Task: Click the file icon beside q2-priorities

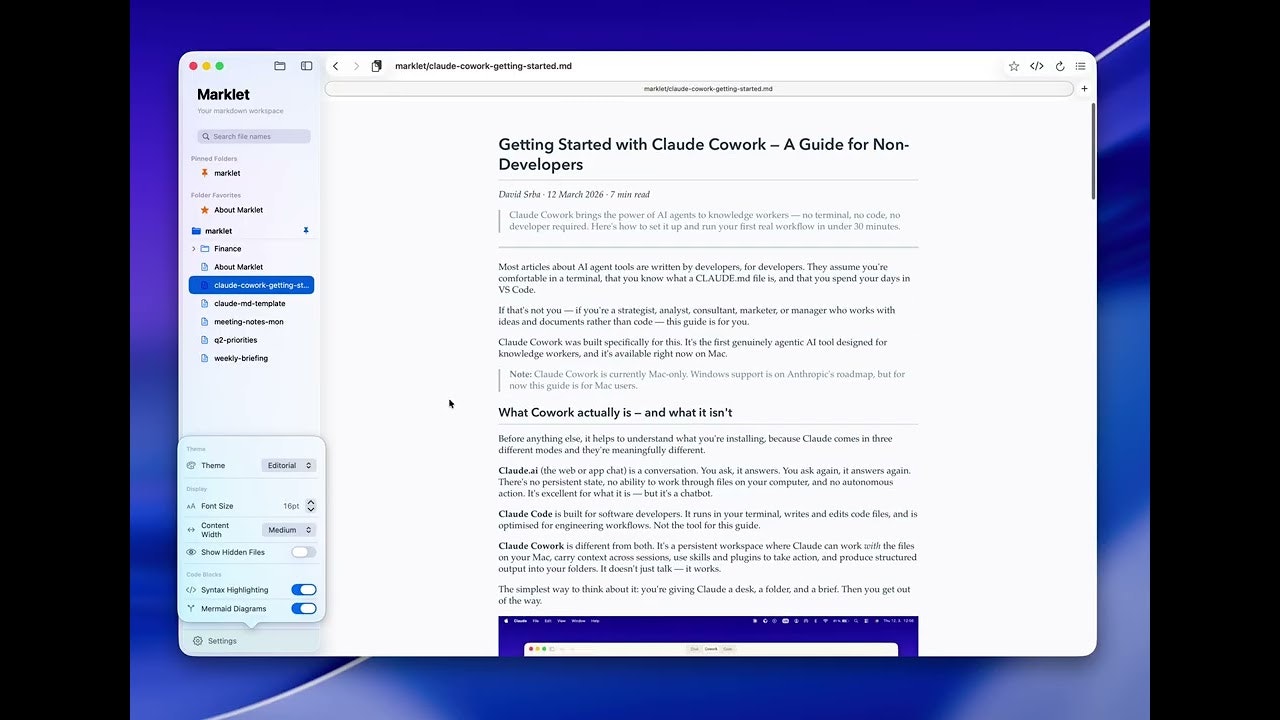Action: 205,340
